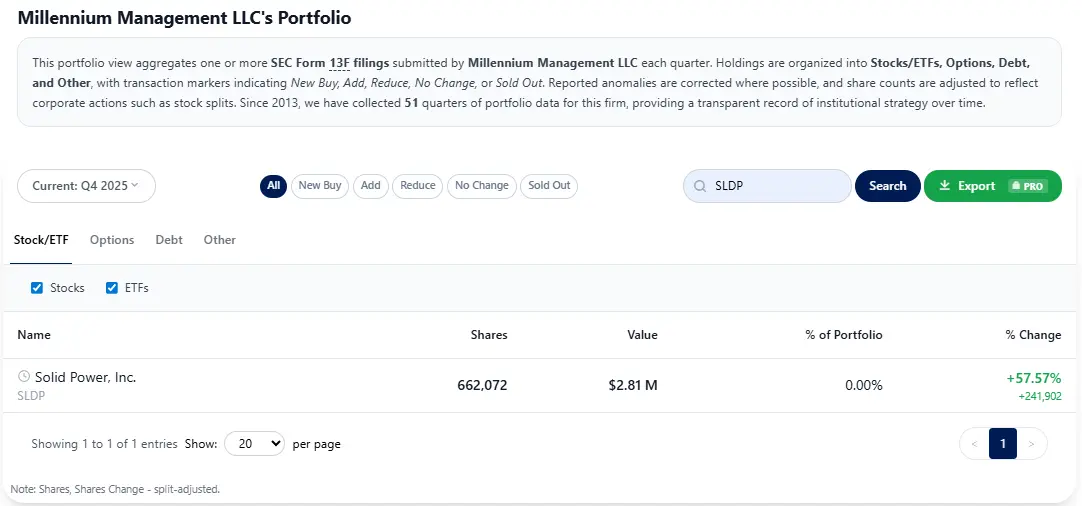Click the PRO badge on Export
Image resolution: width=1082 pixels, height=506 pixels.
click(1027, 186)
